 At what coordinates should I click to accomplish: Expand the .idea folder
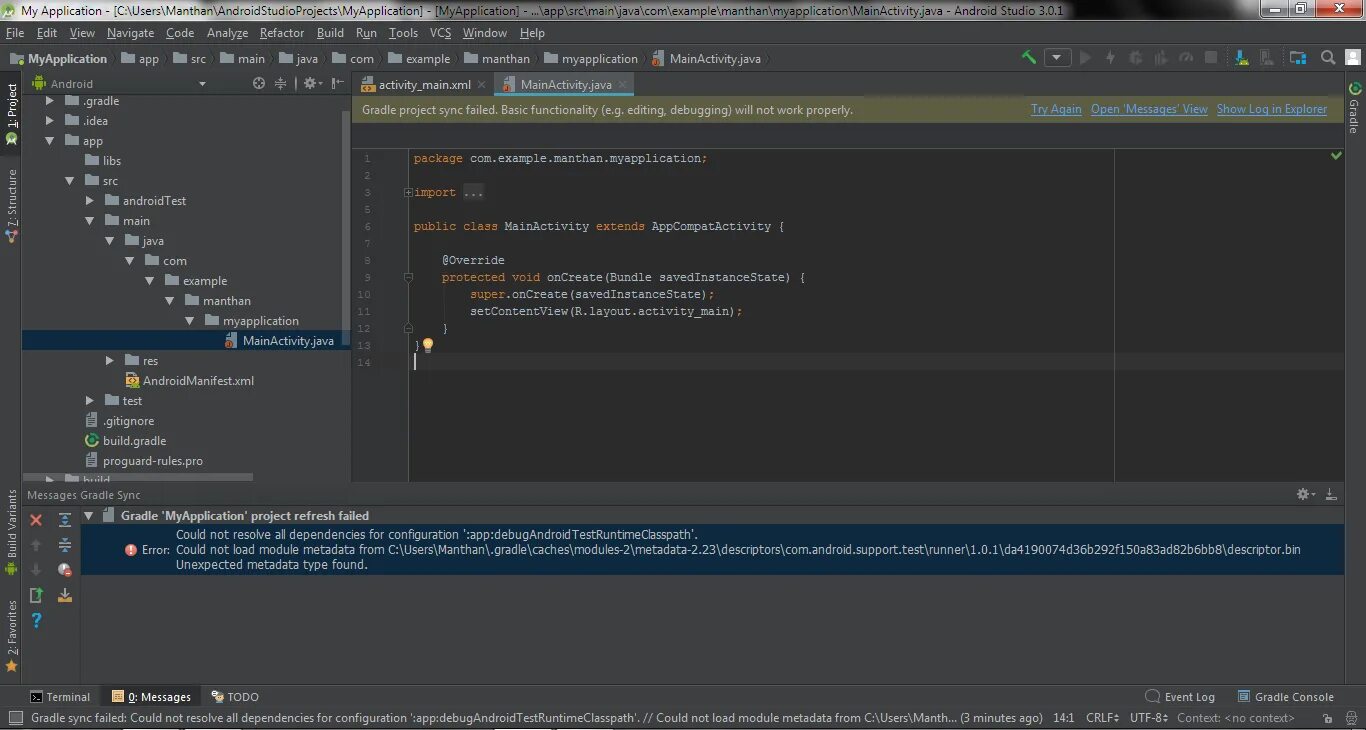50,121
